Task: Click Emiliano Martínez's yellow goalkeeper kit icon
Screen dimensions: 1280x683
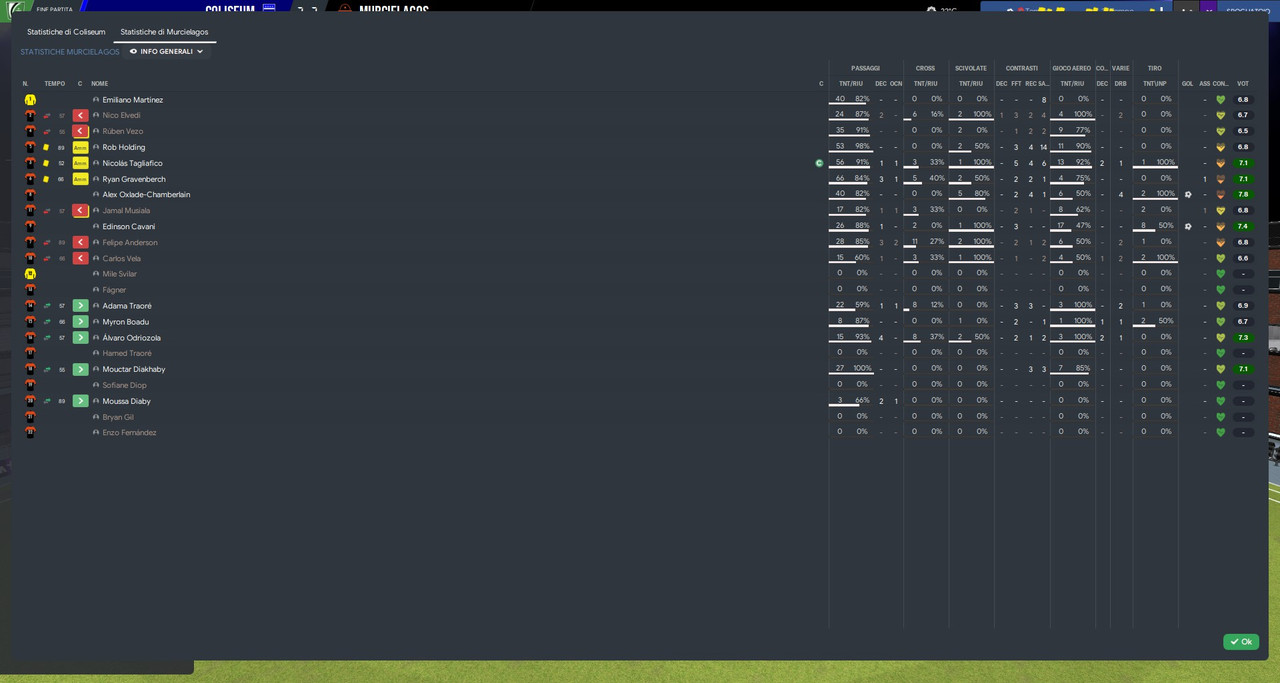Action: pyautogui.click(x=30, y=100)
